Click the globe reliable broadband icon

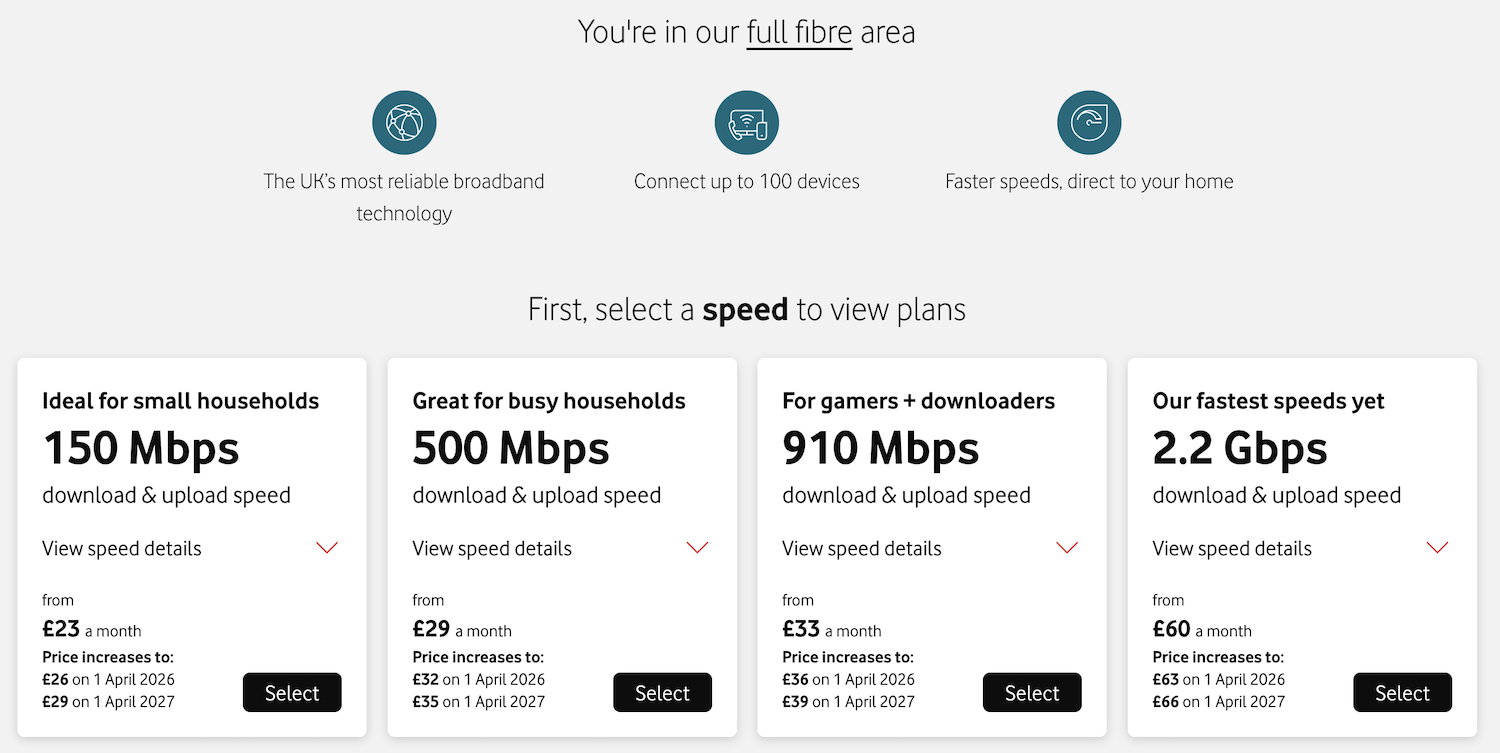coord(404,123)
